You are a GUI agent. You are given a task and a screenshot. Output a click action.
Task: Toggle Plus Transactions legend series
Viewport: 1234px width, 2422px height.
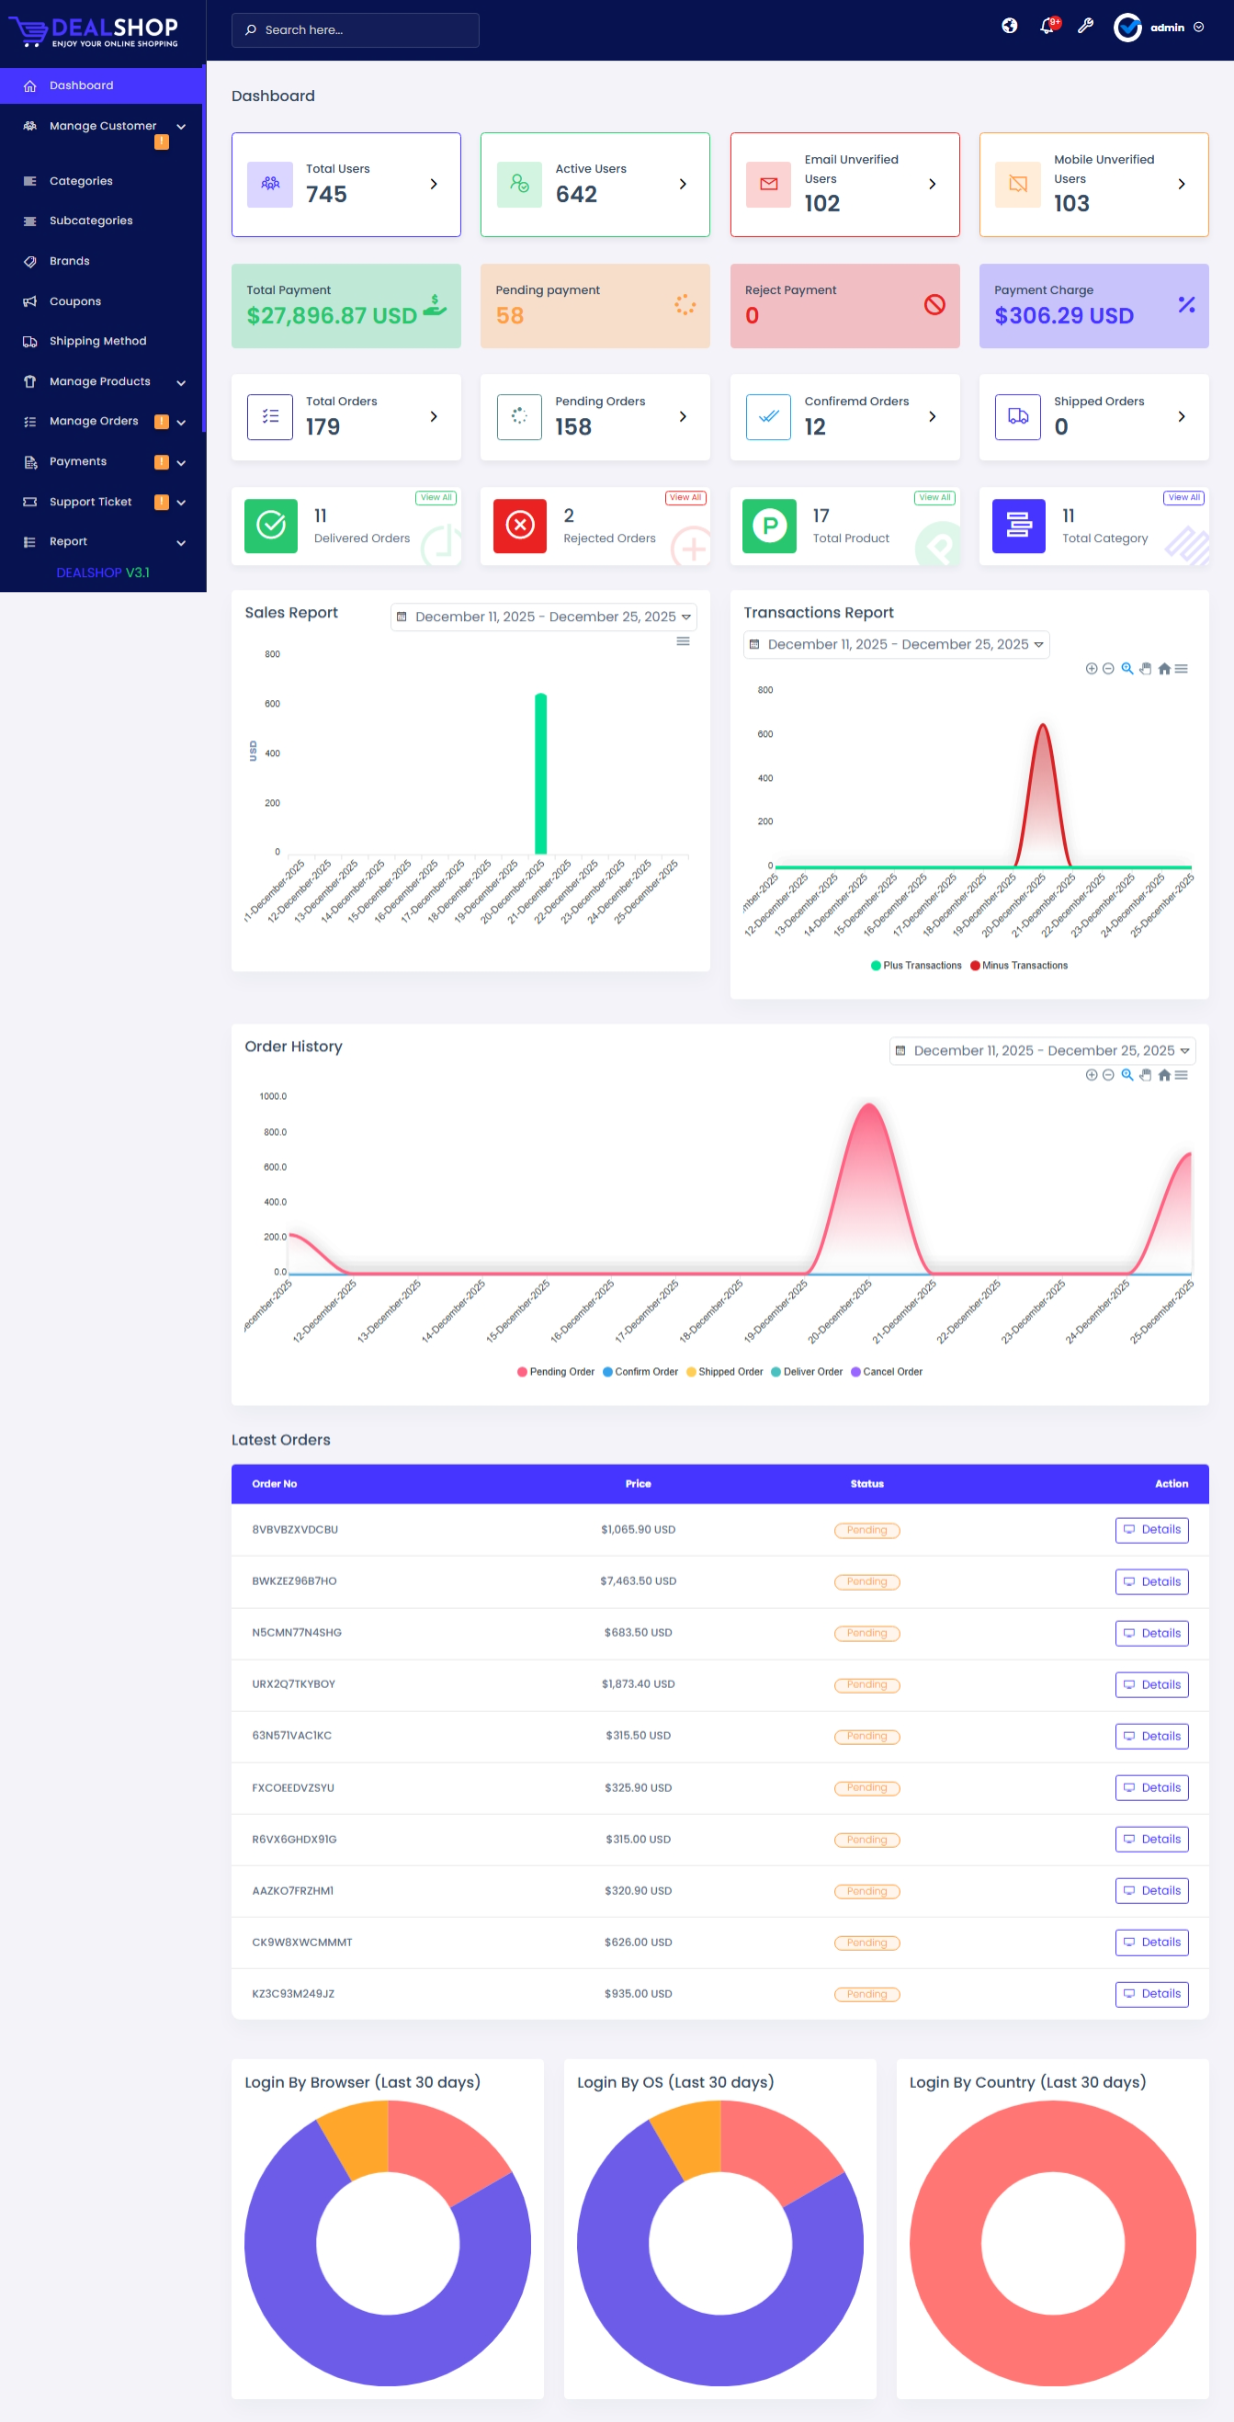point(916,966)
